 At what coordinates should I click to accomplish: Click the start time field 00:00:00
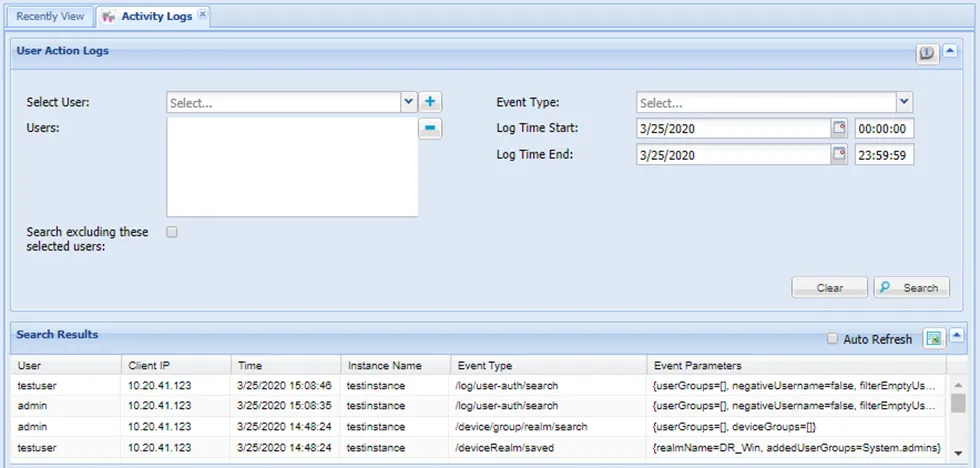point(884,129)
